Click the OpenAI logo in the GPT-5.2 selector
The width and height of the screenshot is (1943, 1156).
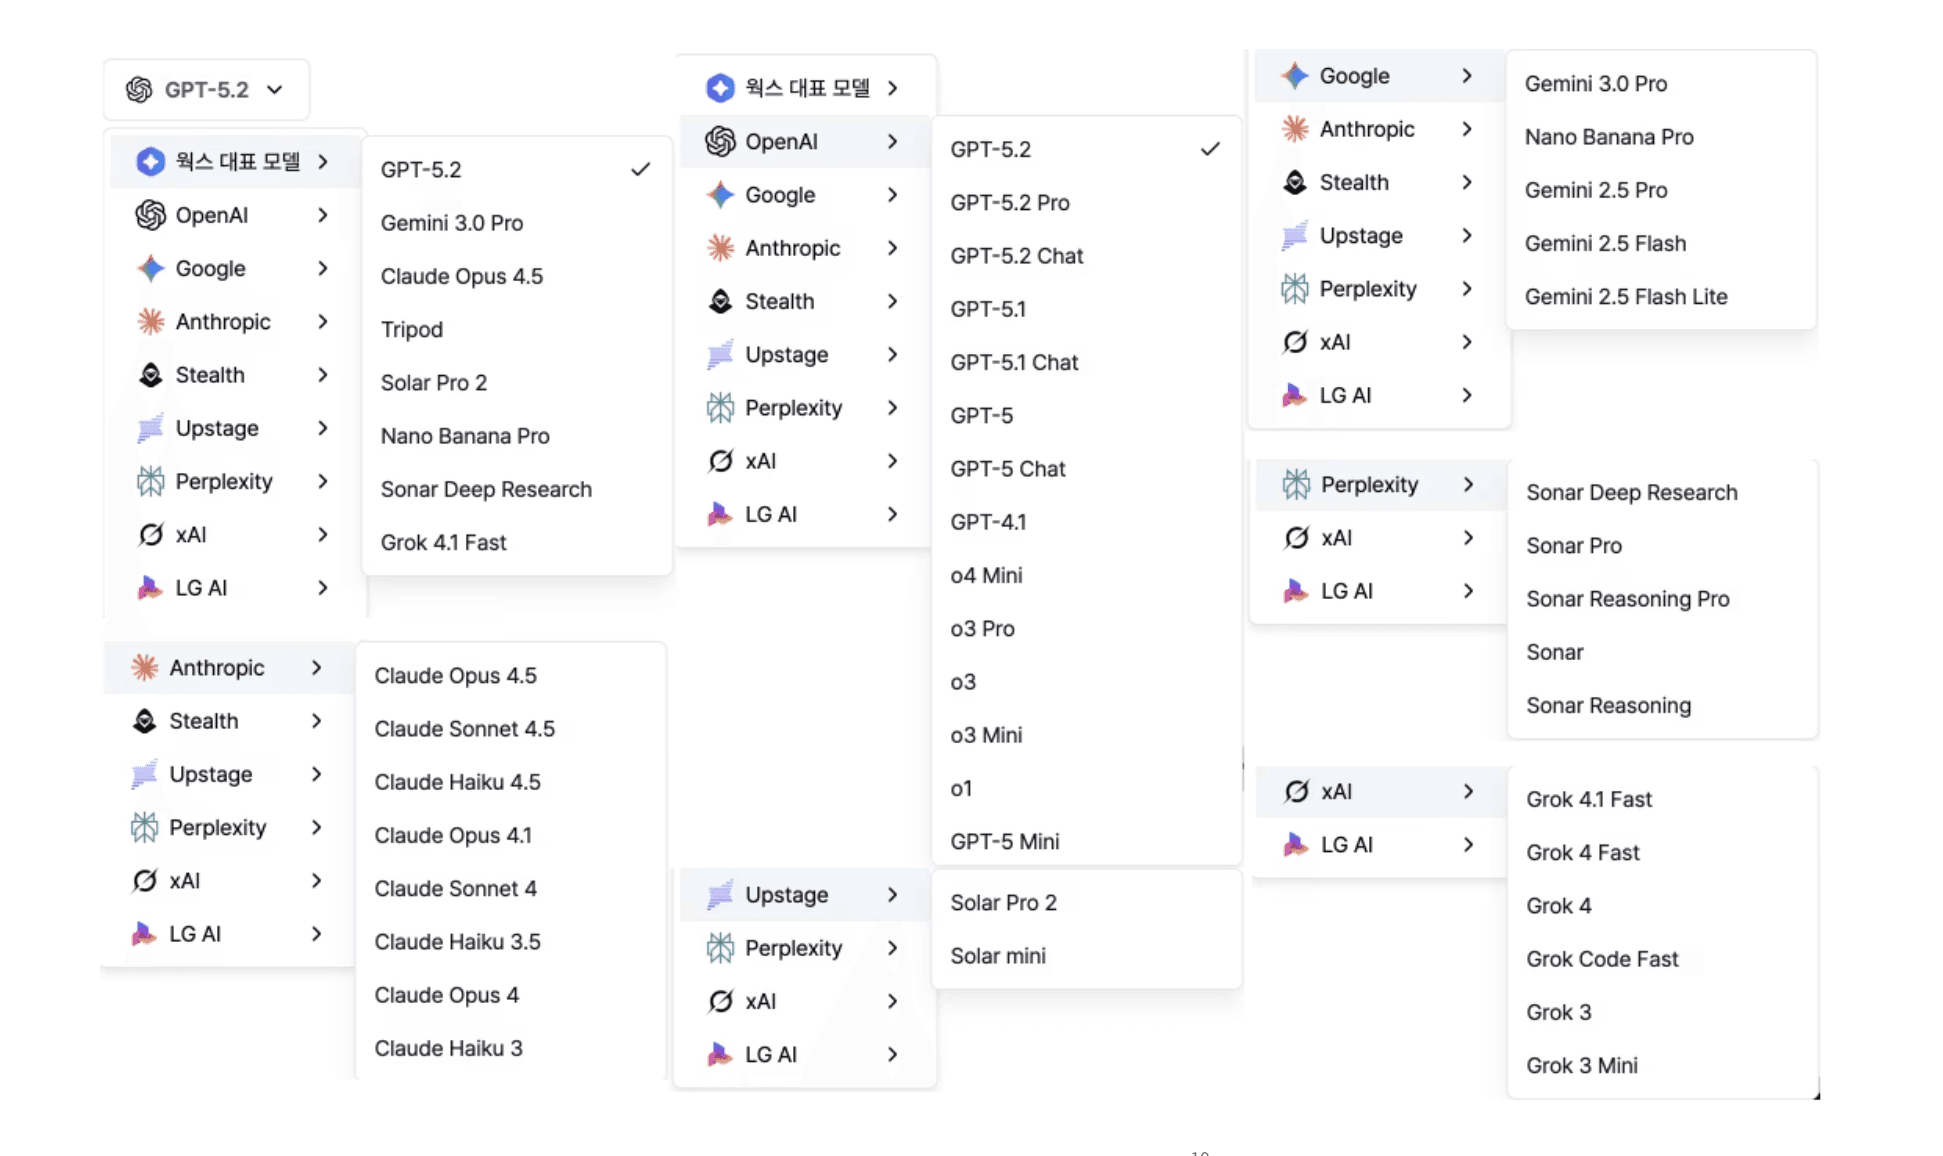pos(139,90)
